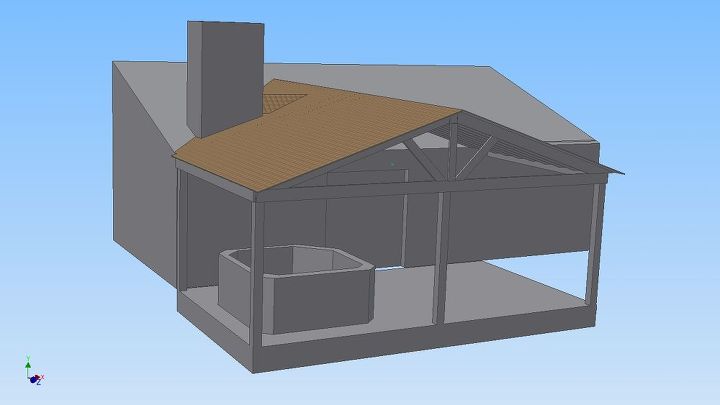Select the brown shingled porch roof
The width and height of the screenshot is (720, 405).
pyautogui.click(x=330, y=135)
